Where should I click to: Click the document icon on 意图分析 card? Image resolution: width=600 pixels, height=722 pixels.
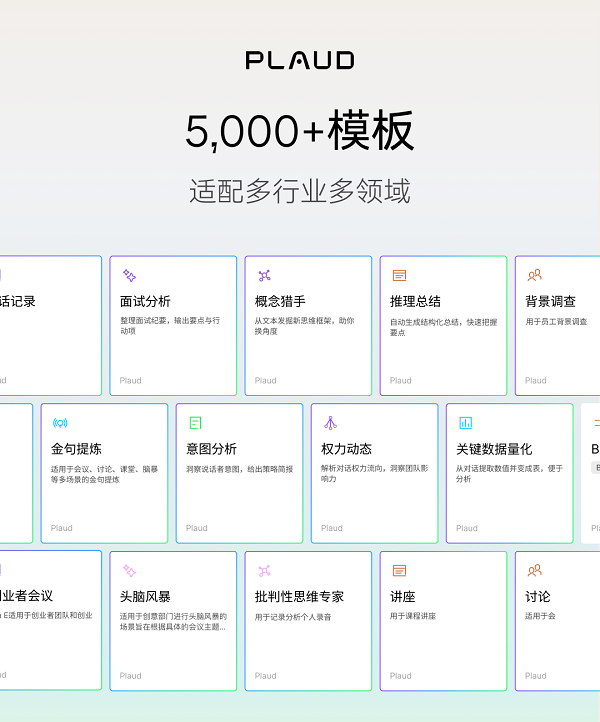(x=195, y=423)
